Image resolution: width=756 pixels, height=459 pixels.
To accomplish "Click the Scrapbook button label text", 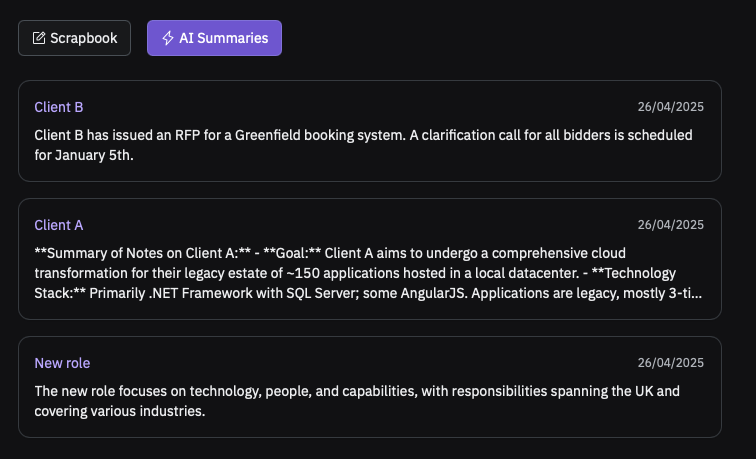I will click(84, 38).
